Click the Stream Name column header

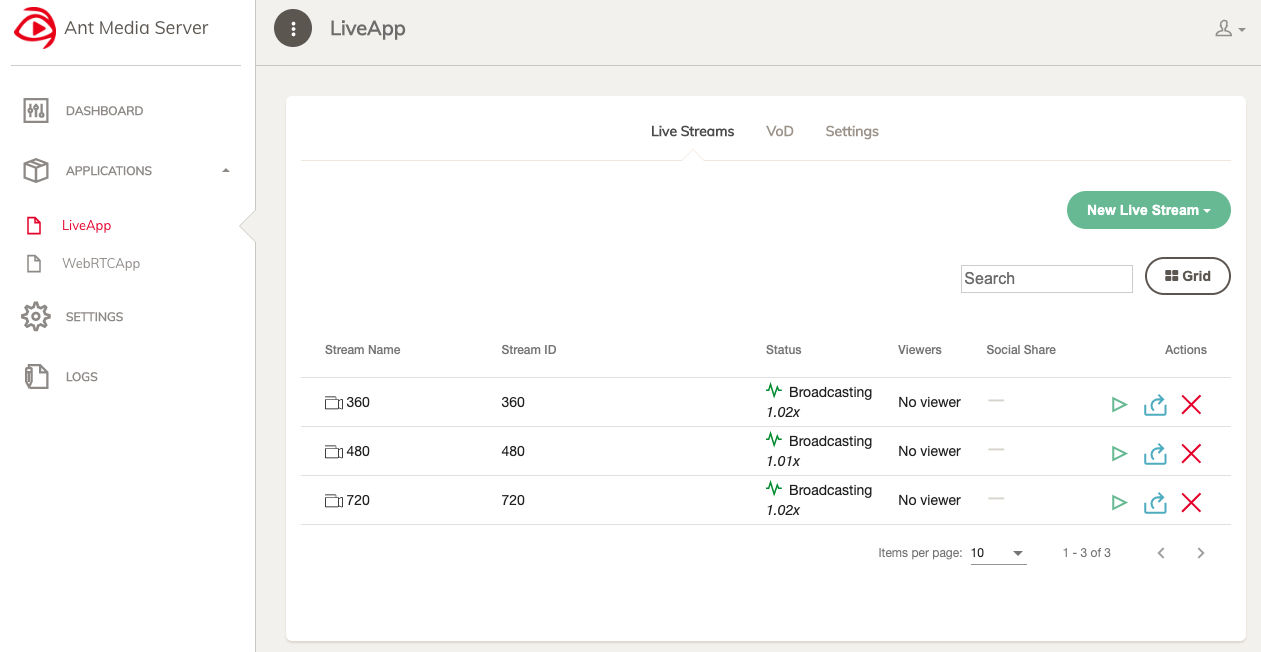[362, 350]
